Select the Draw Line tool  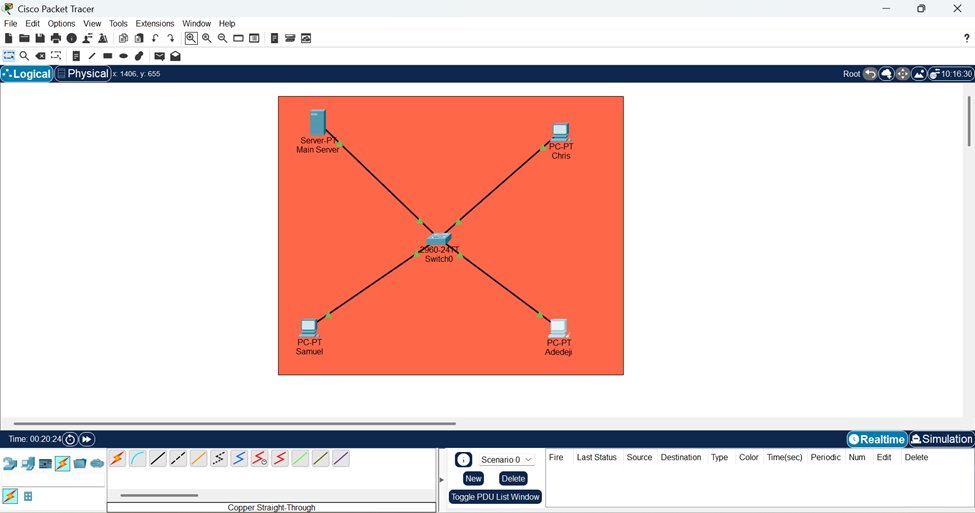(x=91, y=56)
